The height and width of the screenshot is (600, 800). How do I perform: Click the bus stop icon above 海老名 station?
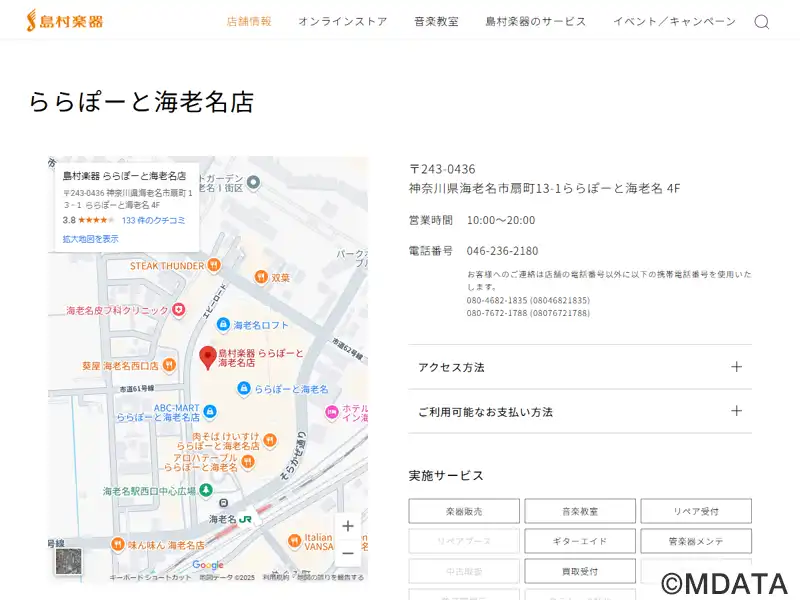(223, 504)
